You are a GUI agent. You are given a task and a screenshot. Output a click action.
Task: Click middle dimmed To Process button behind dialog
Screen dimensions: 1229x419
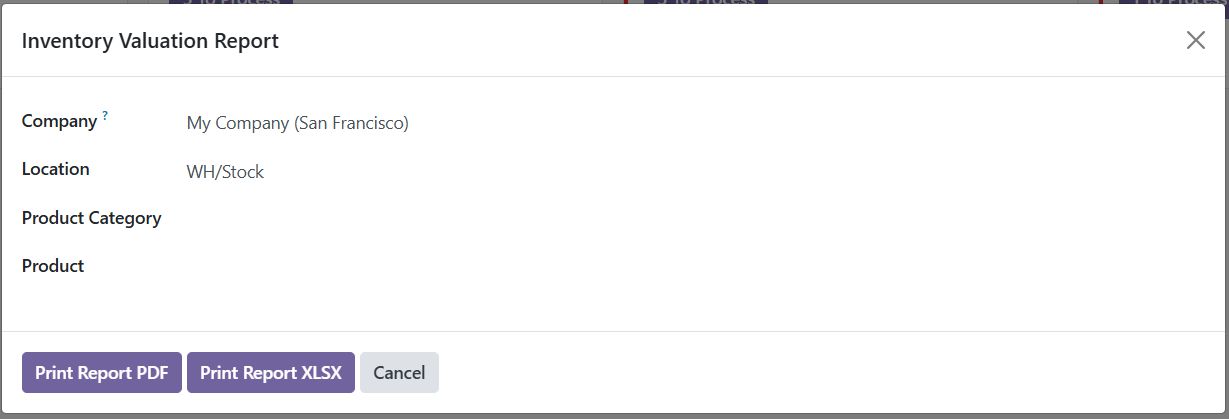705,2
